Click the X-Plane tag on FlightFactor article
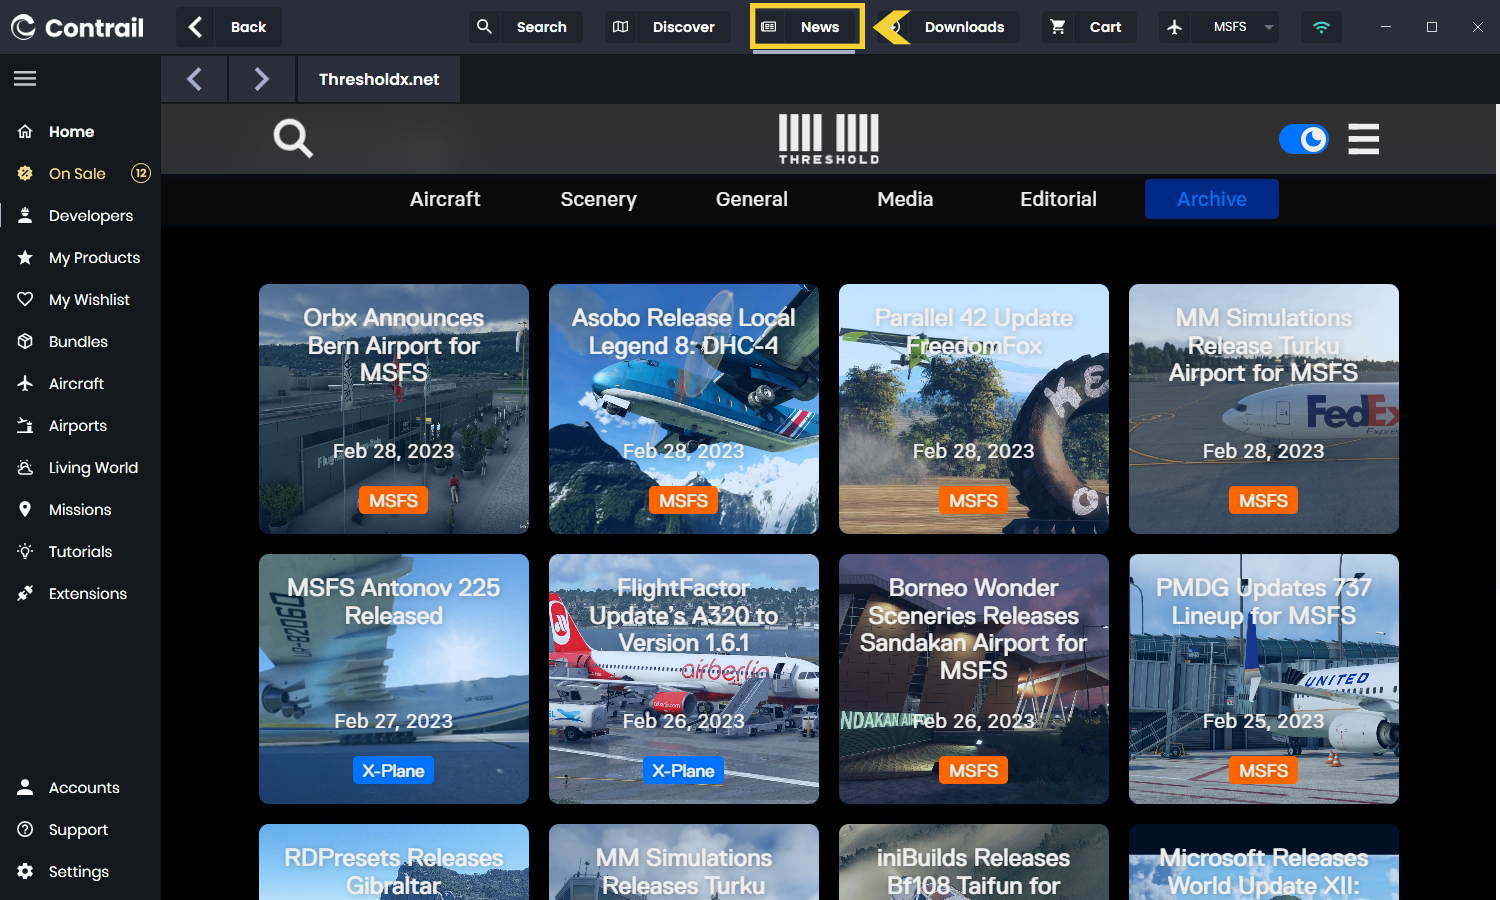Screen dimensions: 1500x900 coord(683,771)
